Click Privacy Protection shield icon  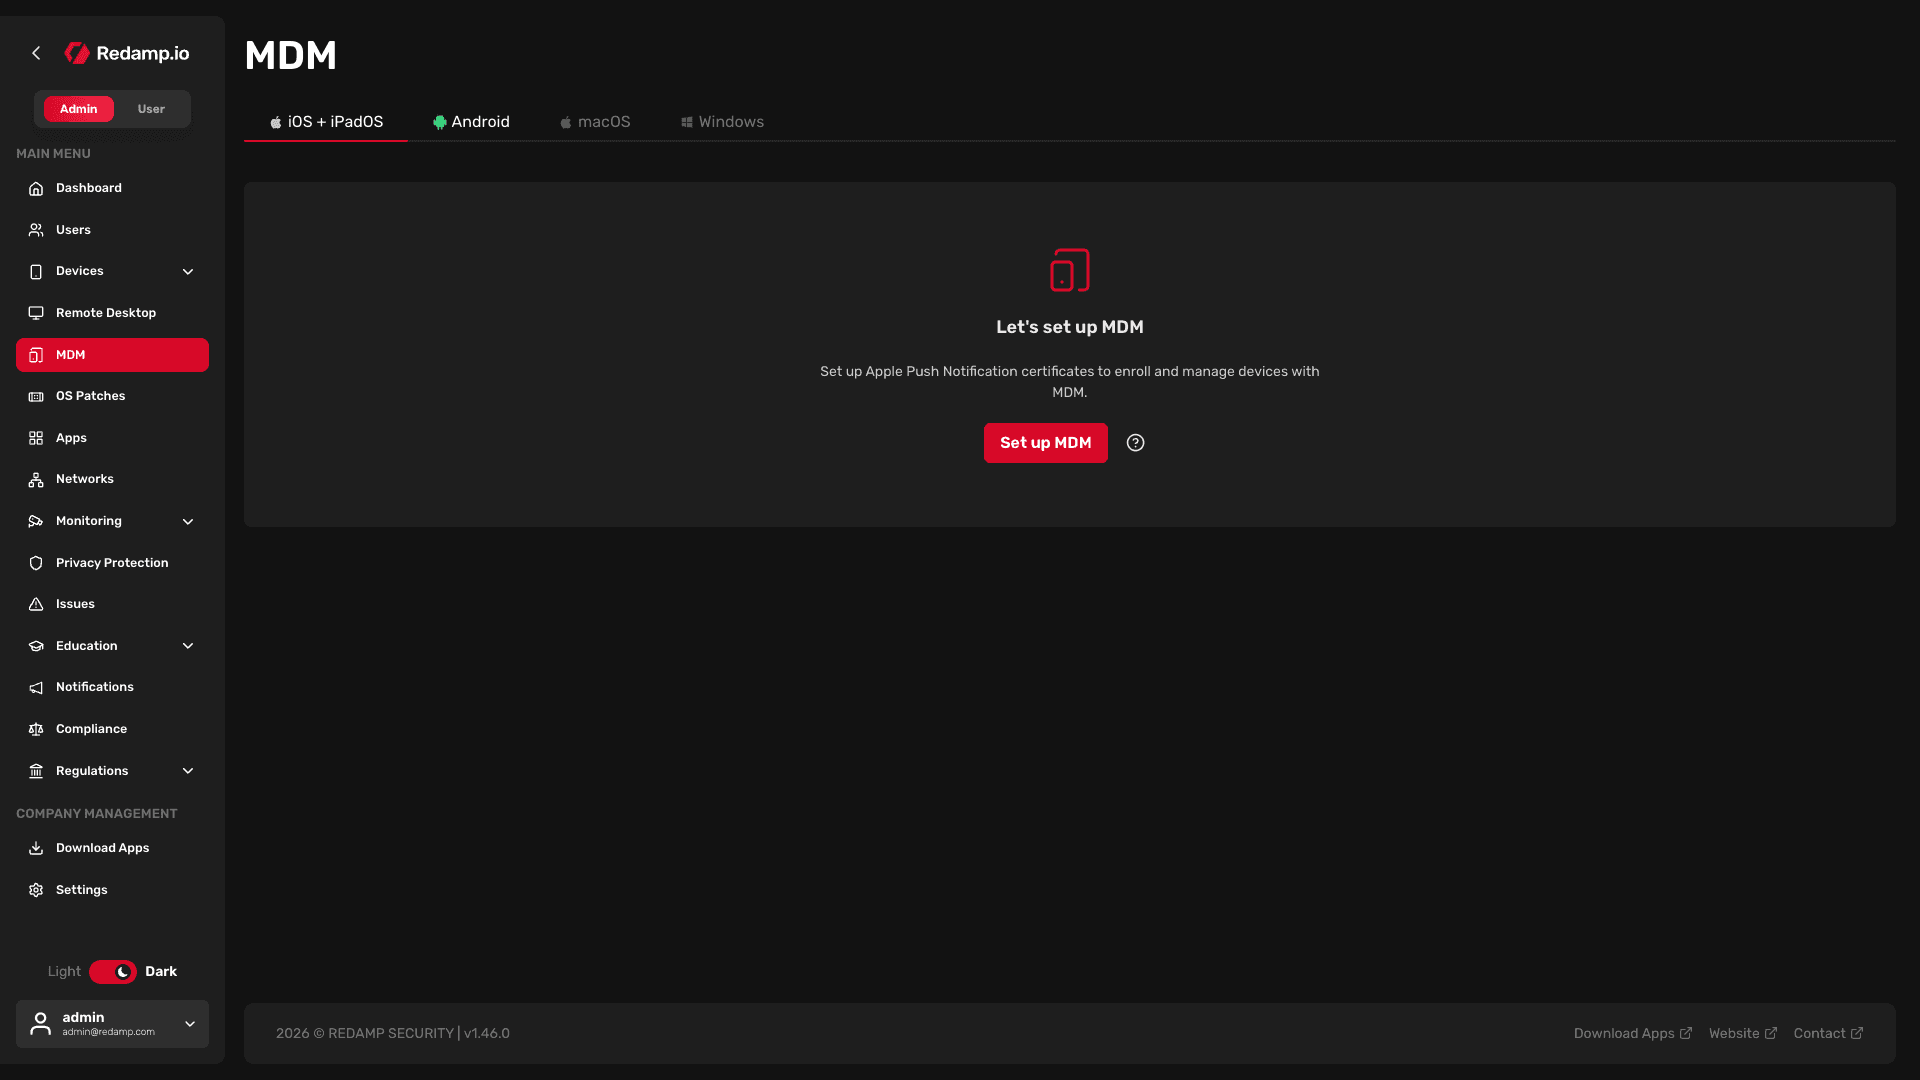click(x=36, y=563)
